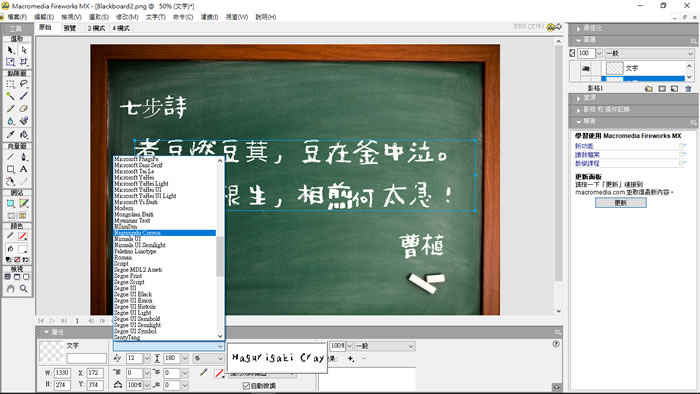The image size is (700, 394).
Task: Open the layer opacity 100 dropdown
Action: [599, 54]
